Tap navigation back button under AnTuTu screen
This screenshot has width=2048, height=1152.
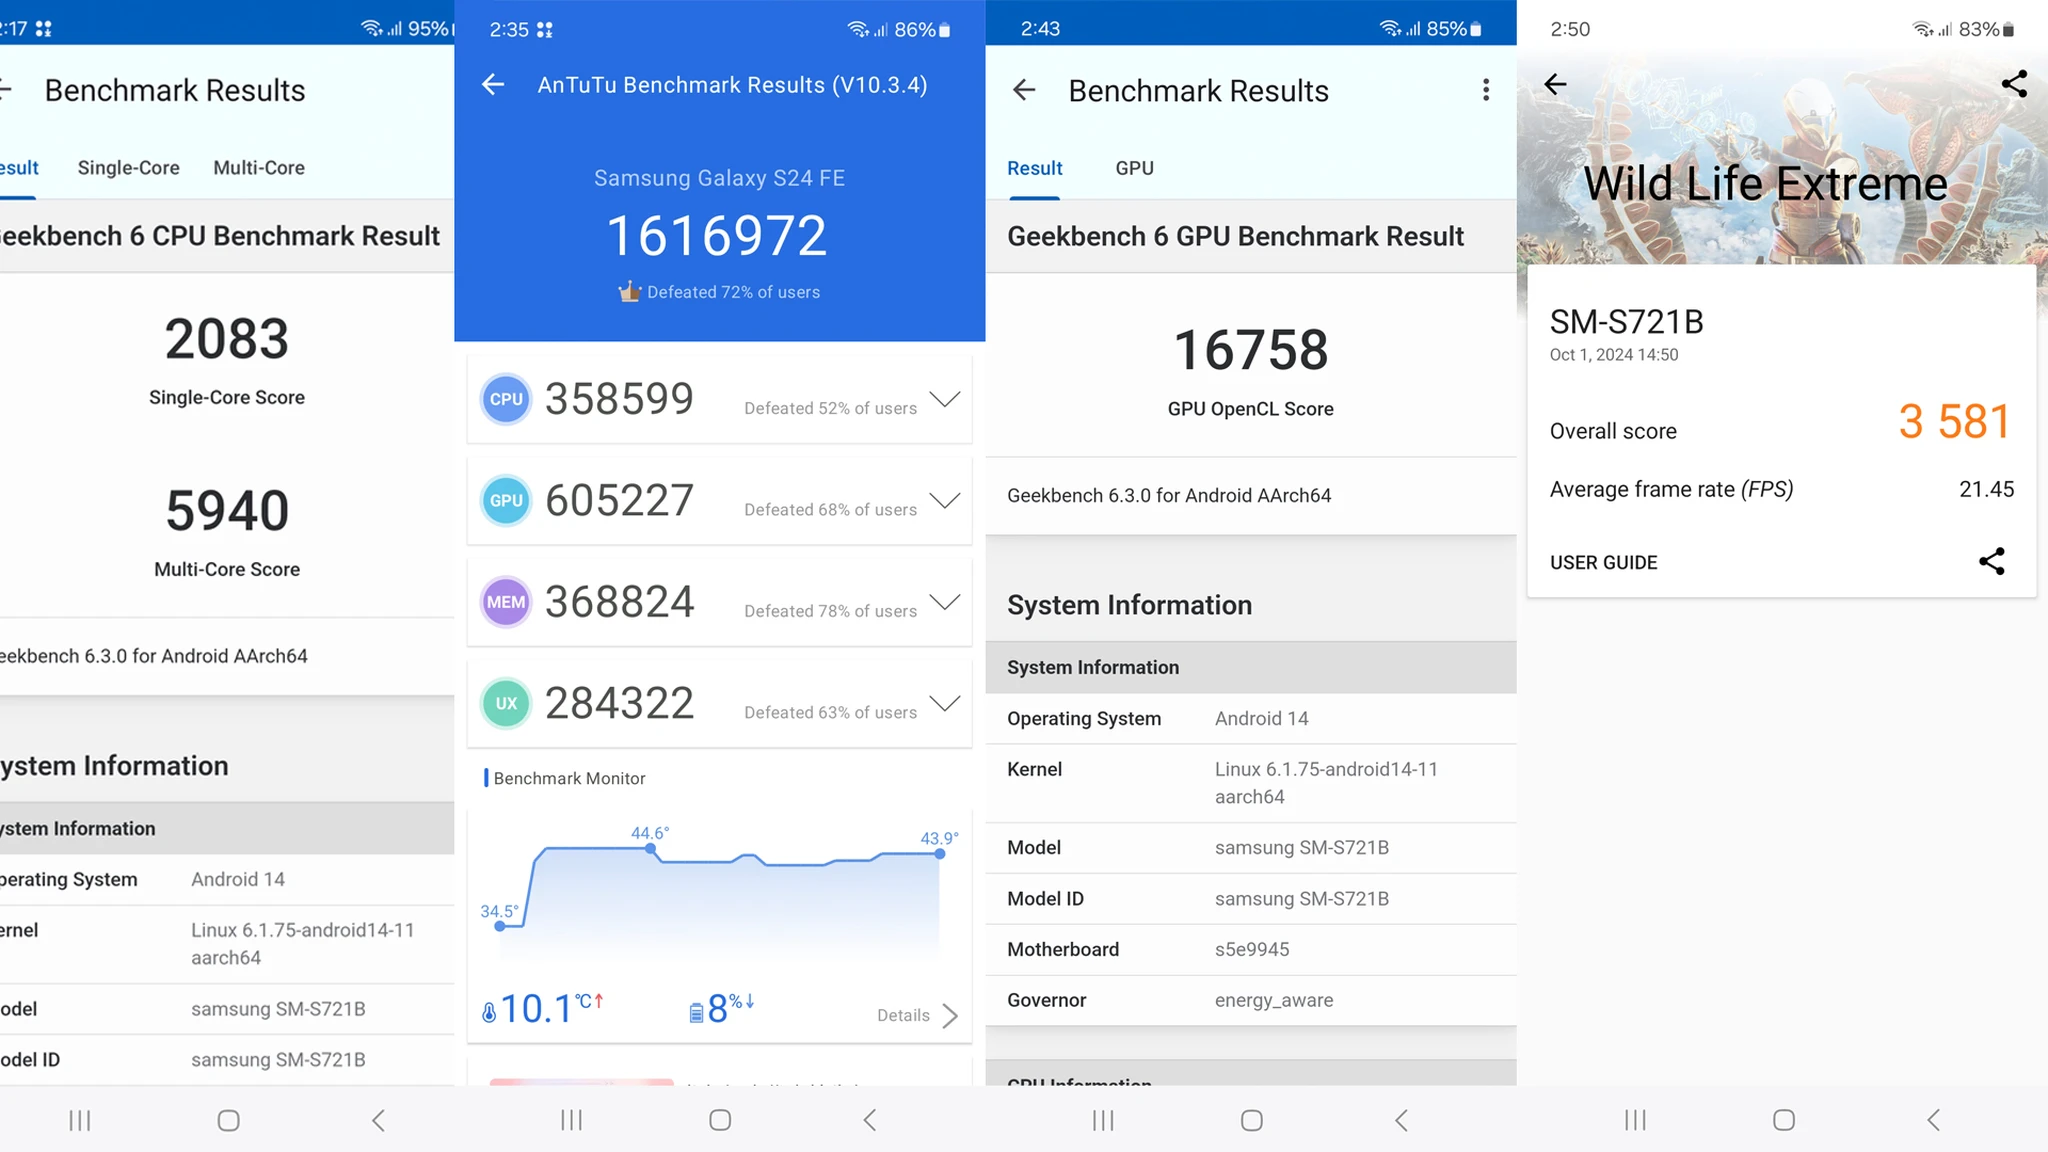point(870,1120)
